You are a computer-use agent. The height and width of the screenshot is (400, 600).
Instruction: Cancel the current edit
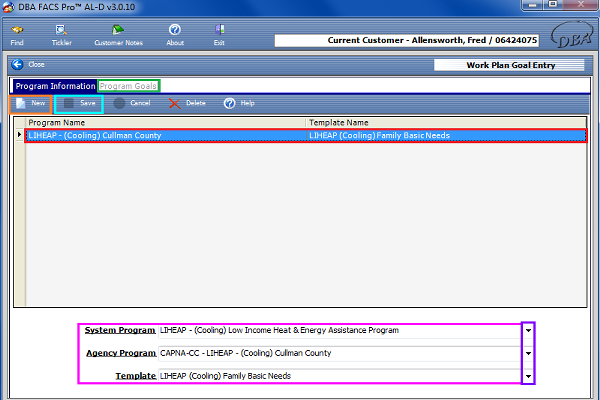pyautogui.click(x=132, y=103)
